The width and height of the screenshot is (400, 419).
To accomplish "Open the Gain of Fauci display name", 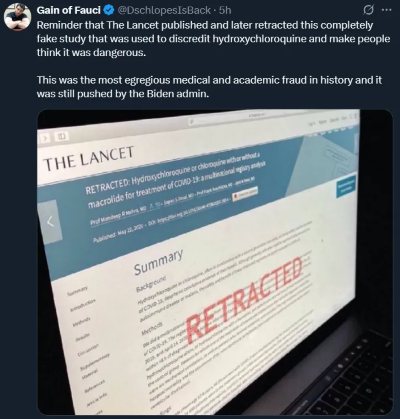I will pyautogui.click(x=68, y=11).
